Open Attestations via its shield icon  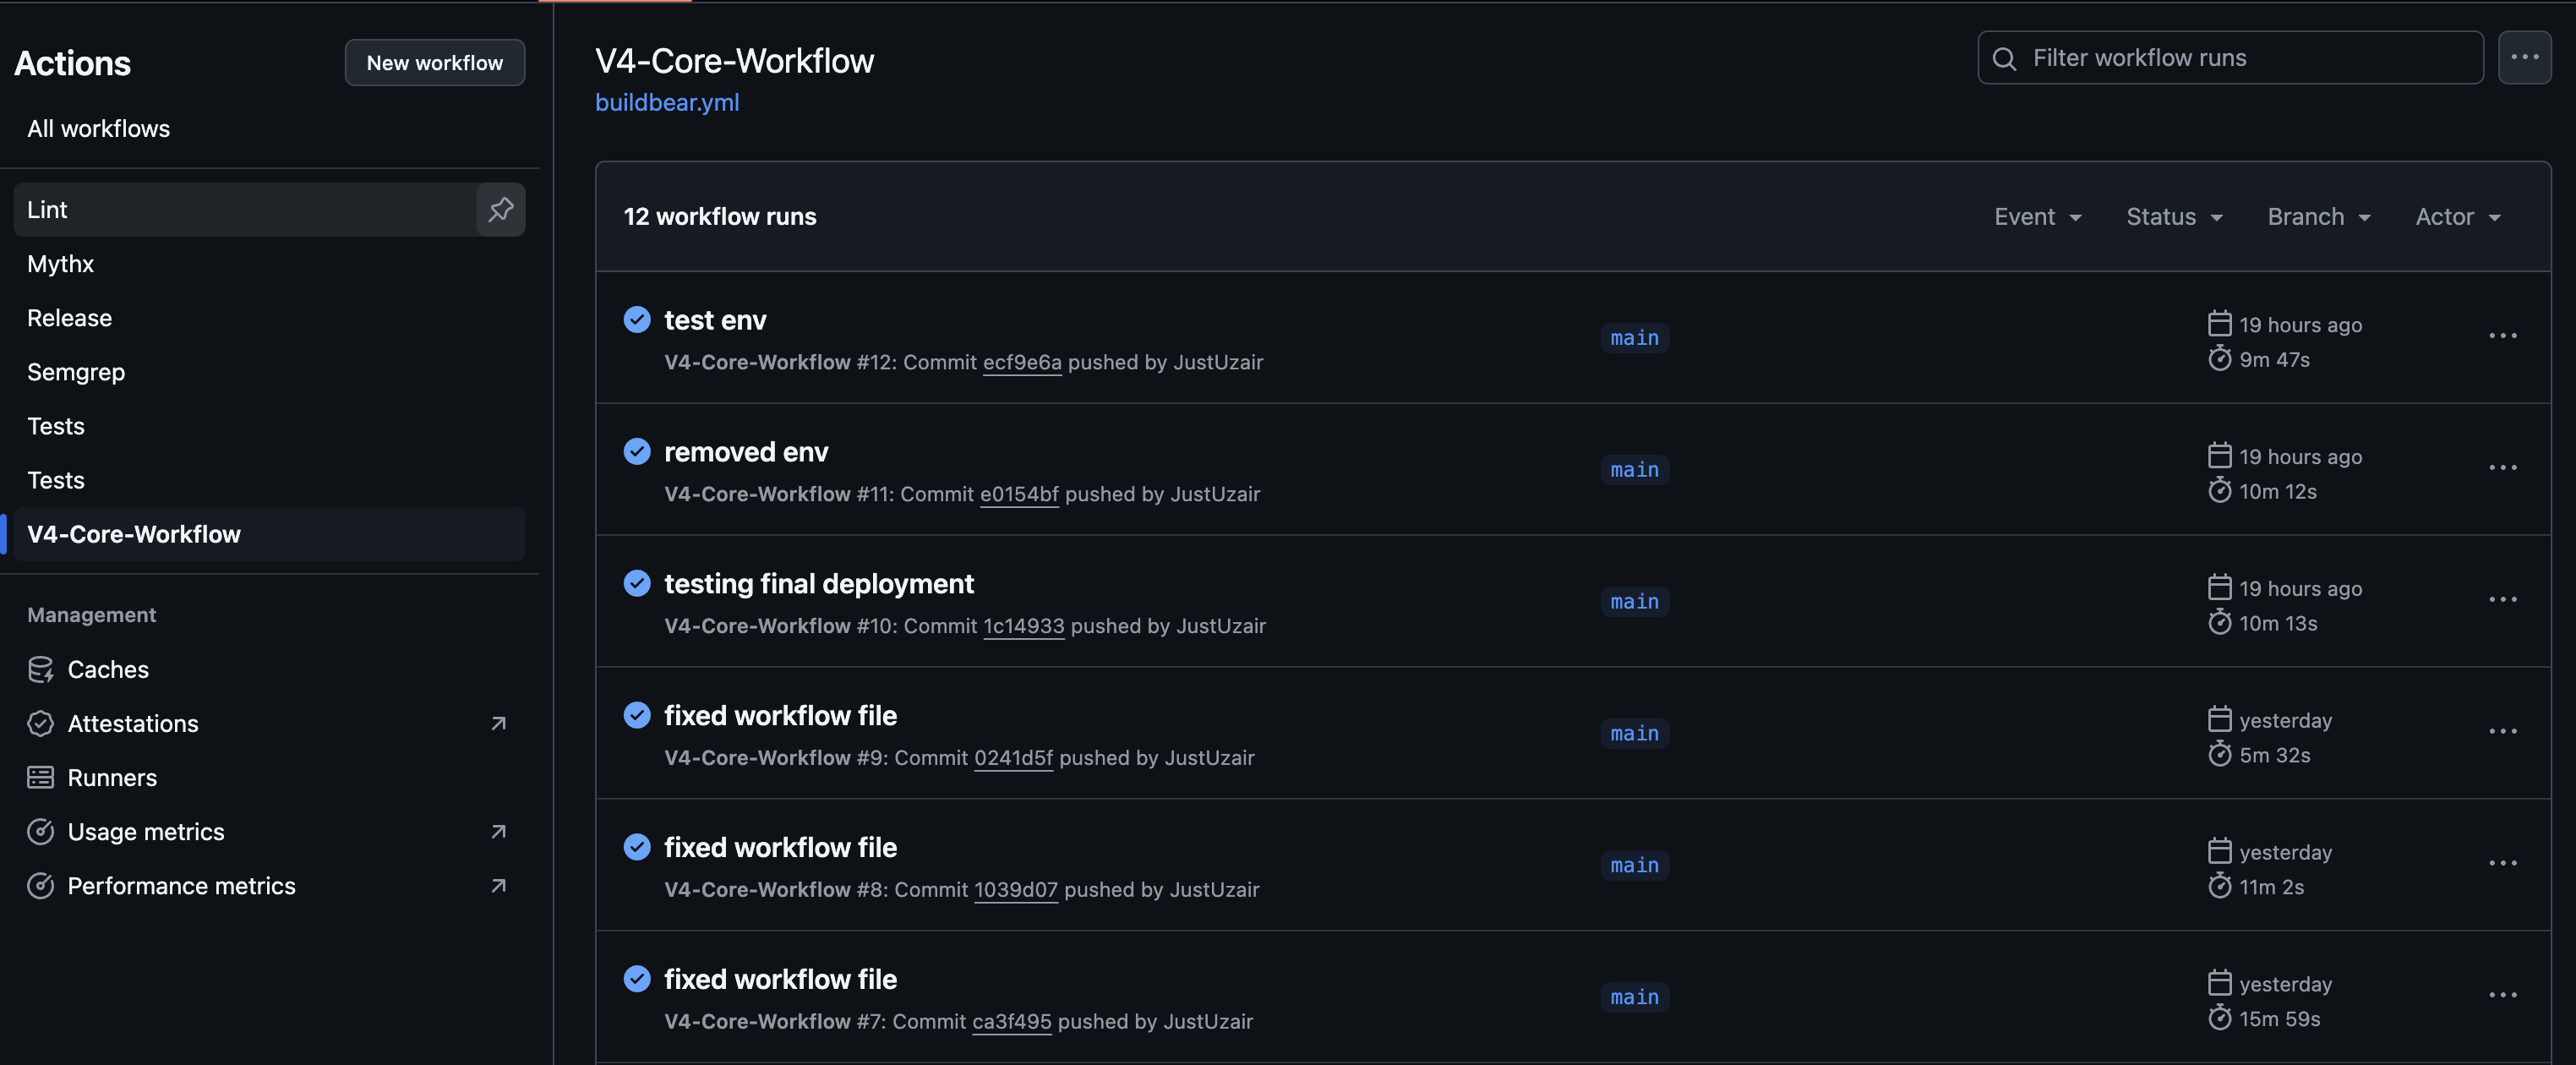41,723
